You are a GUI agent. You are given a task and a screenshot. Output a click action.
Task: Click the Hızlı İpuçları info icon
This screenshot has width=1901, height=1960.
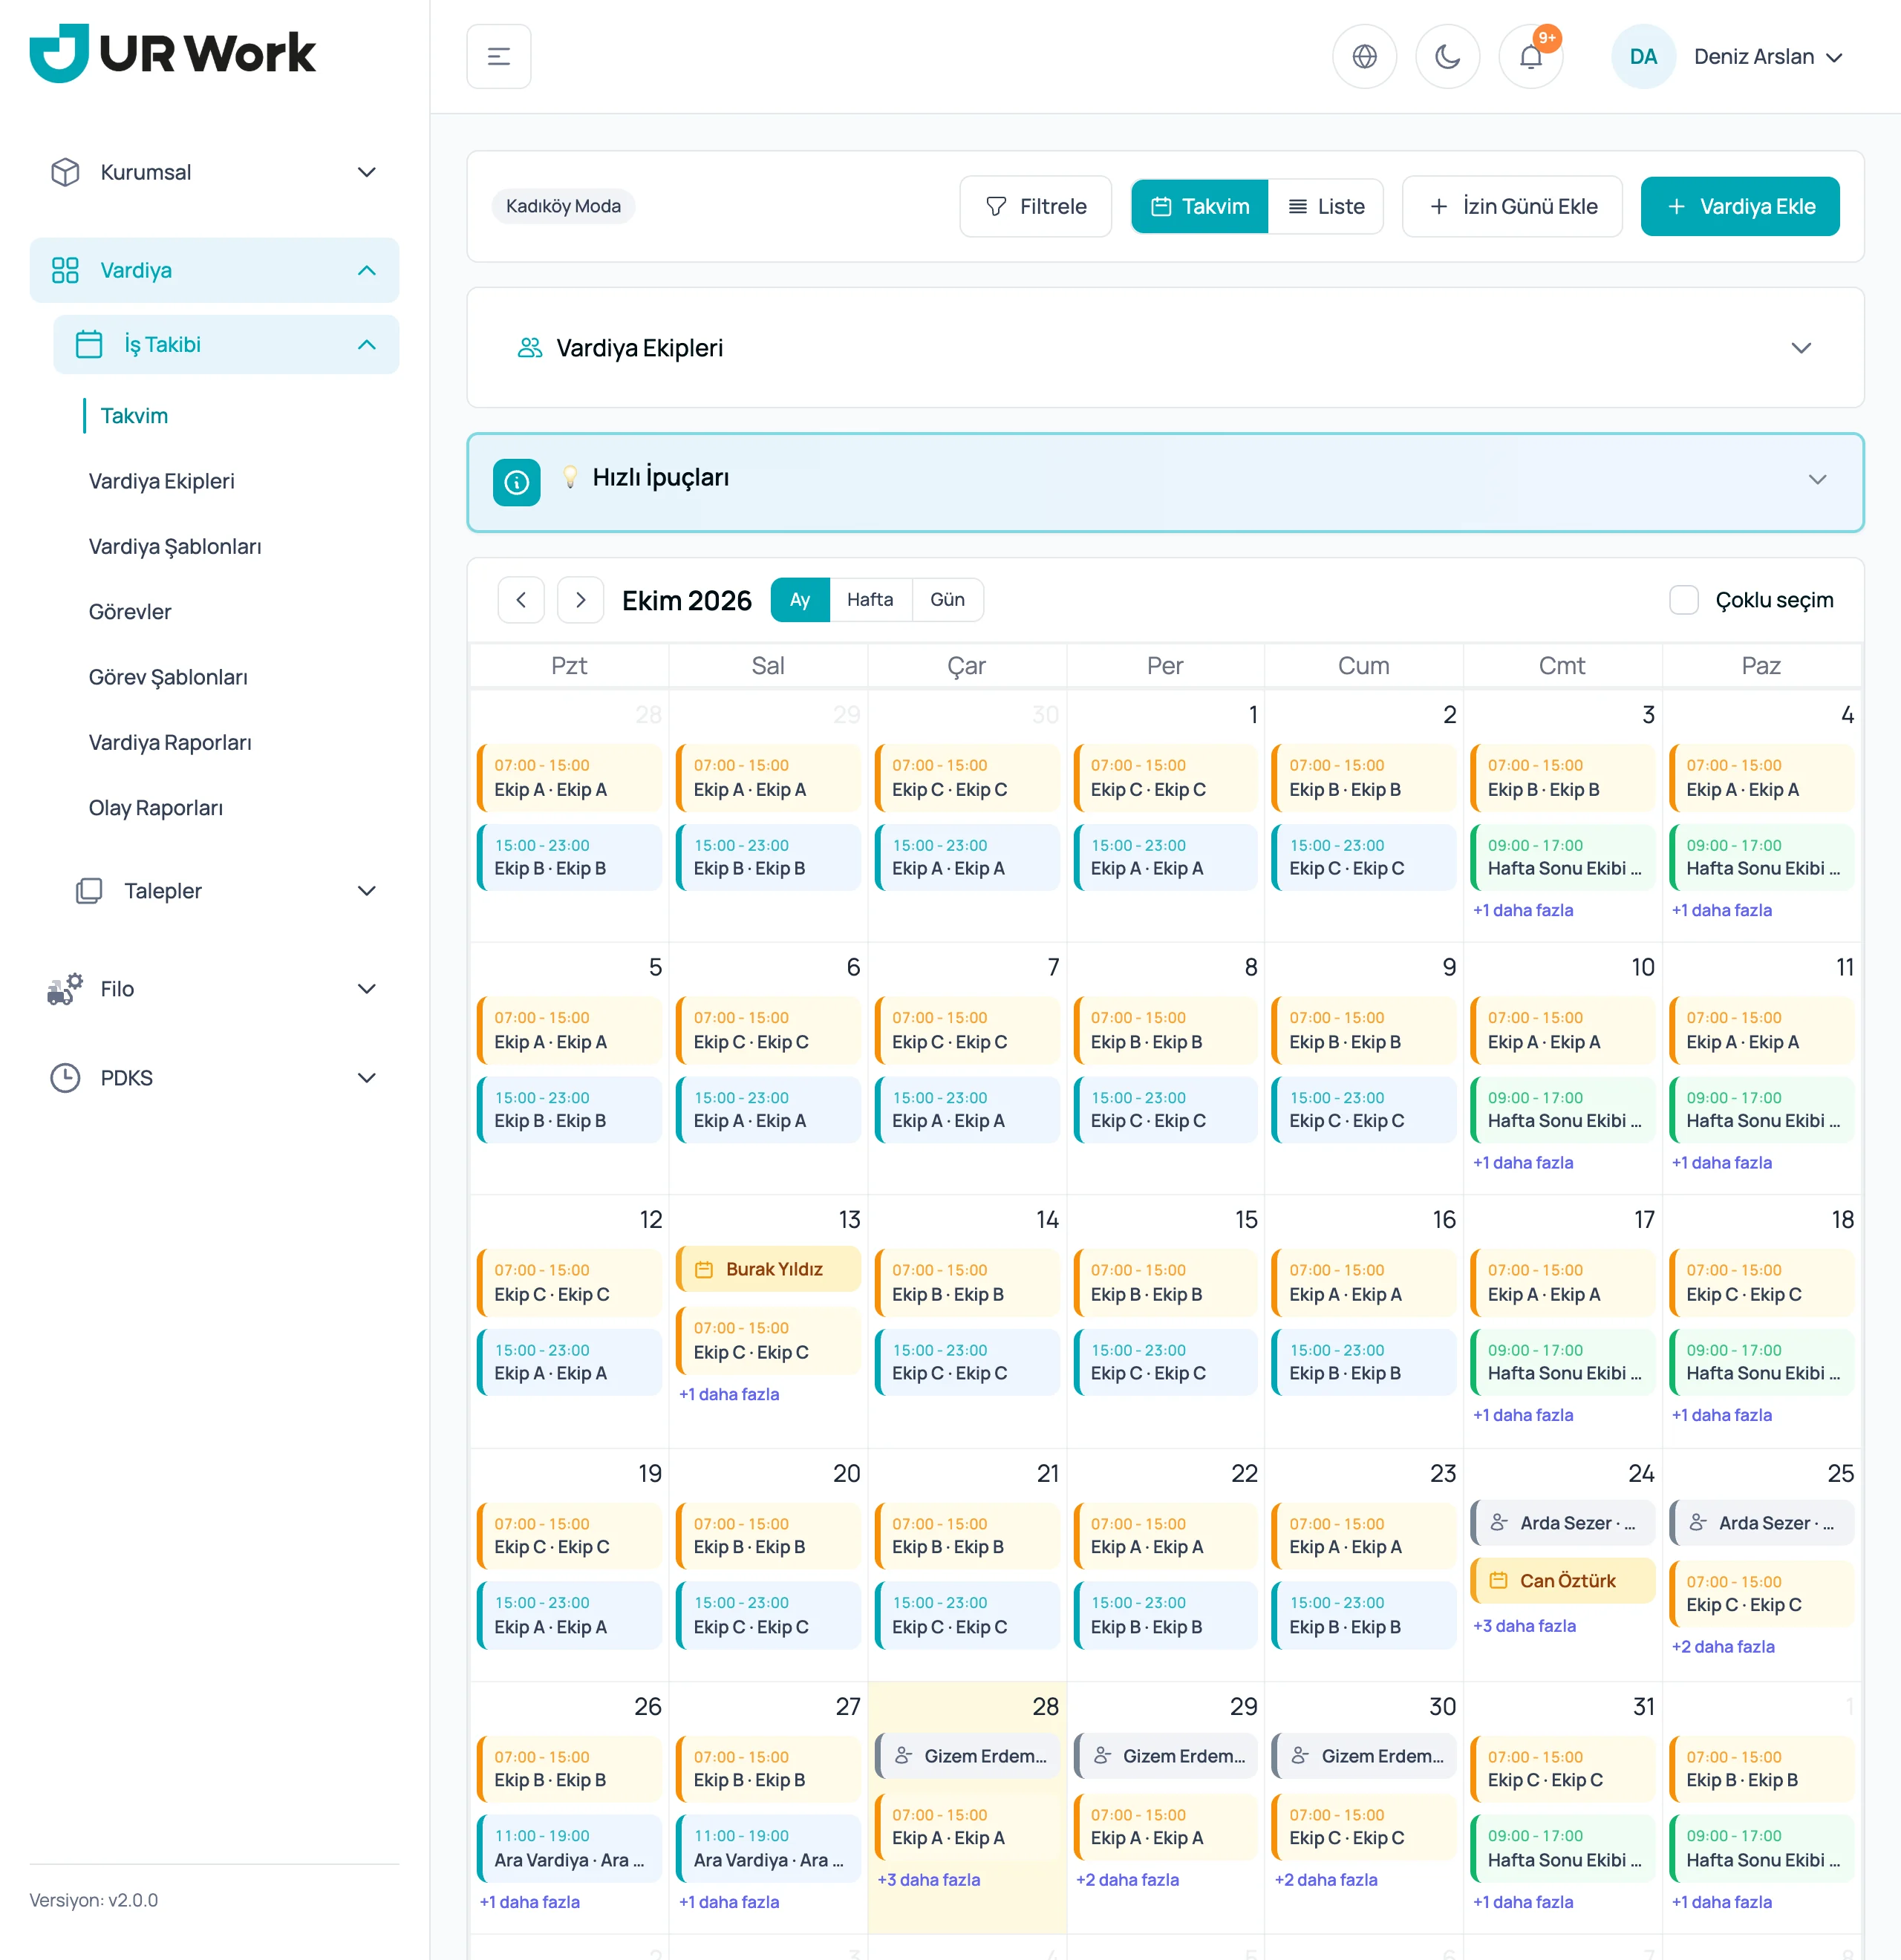(x=516, y=483)
